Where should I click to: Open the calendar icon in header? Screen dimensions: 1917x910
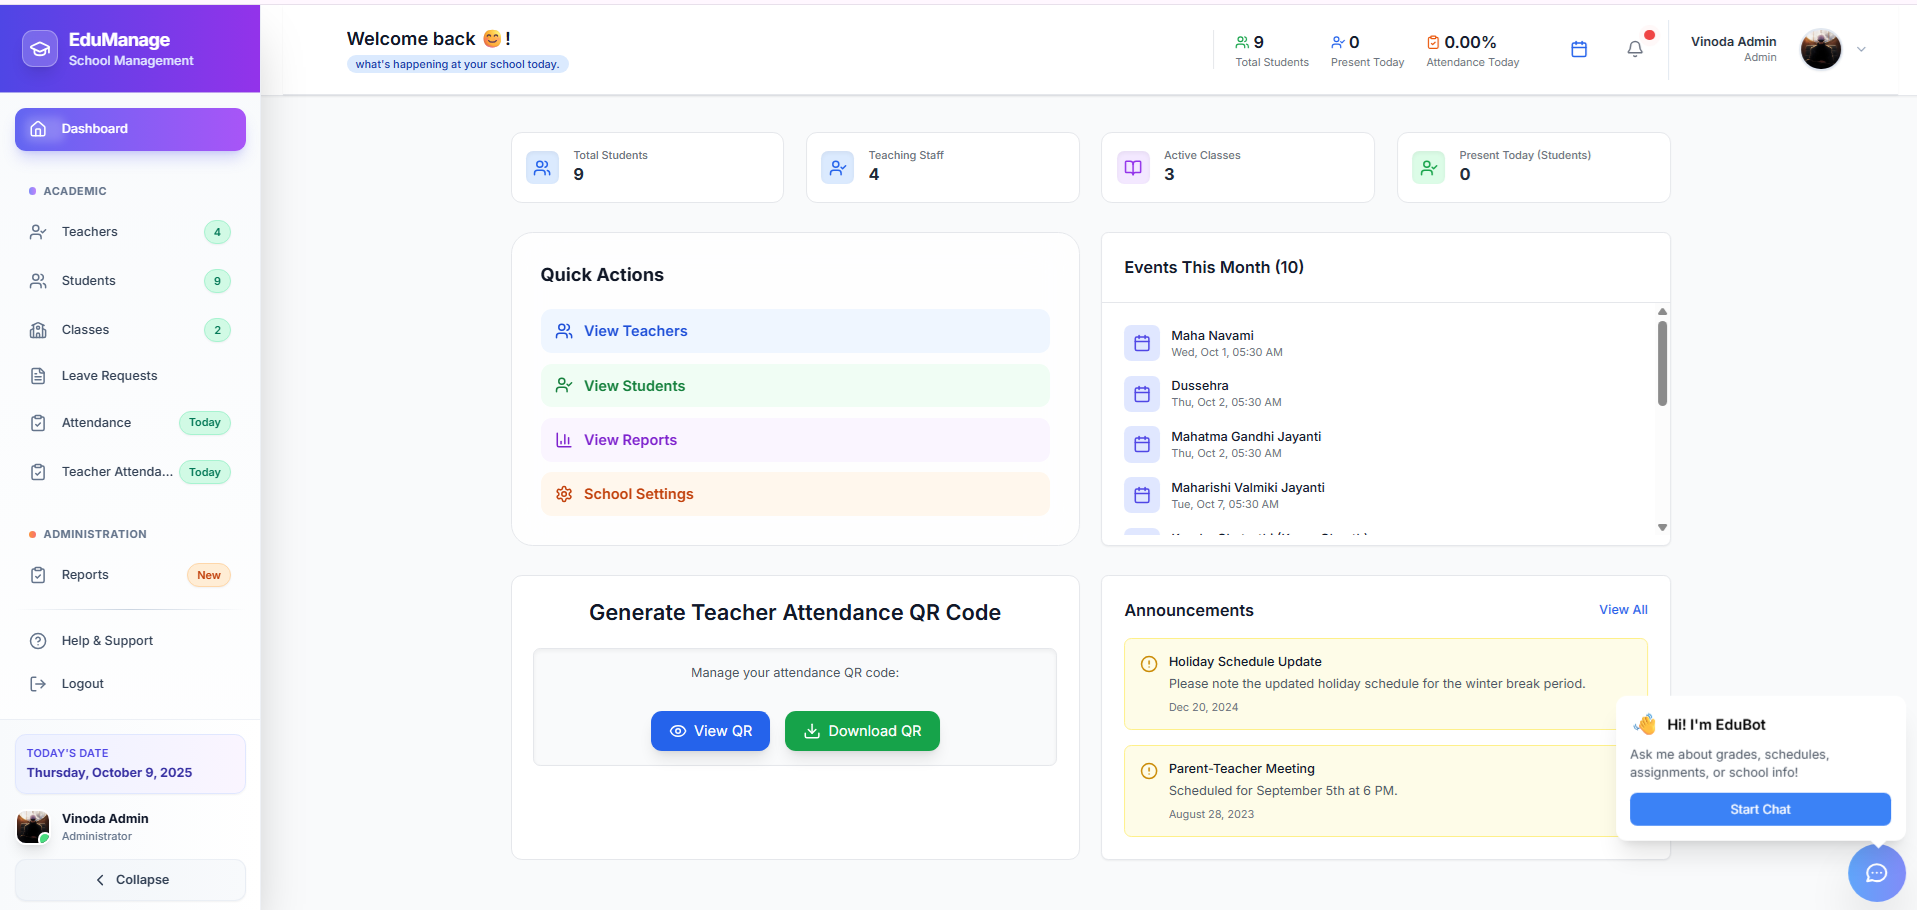tap(1579, 49)
